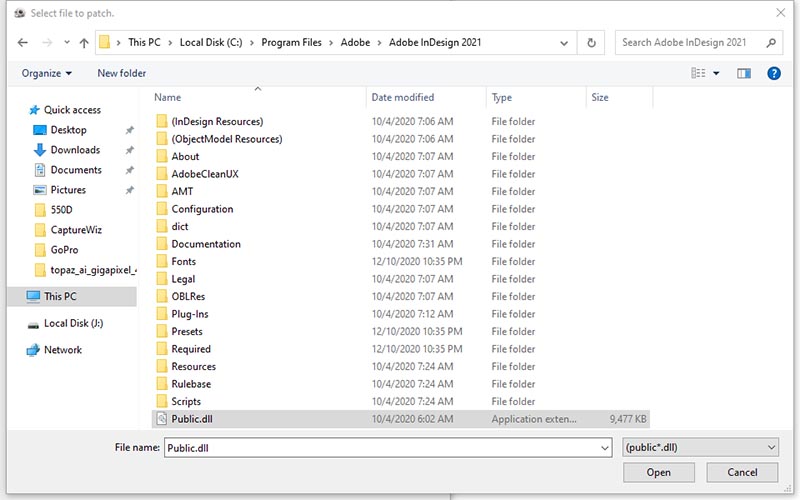Click the (InDesign Resources) folder icon
Viewport: 800px width, 500px height.
(162, 121)
